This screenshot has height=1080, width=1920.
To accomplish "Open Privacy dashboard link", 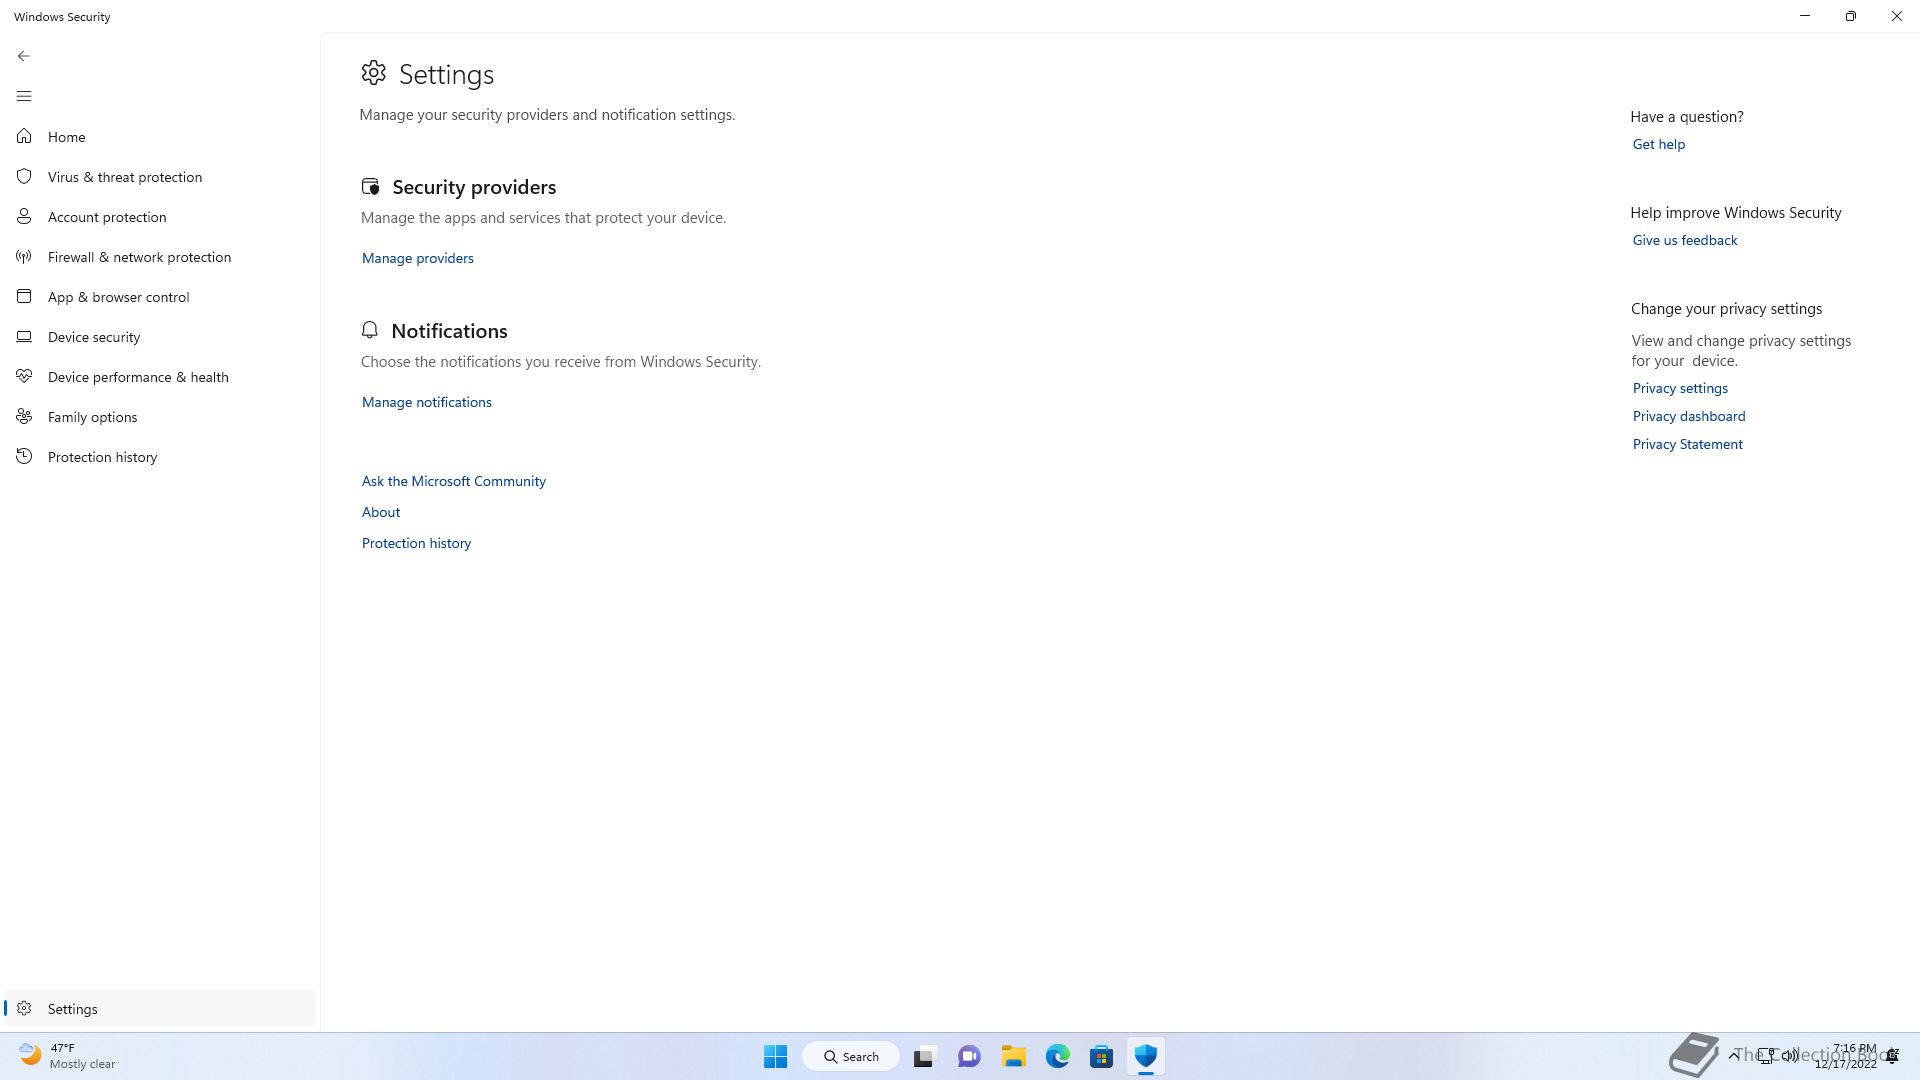I will (x=1688, y=416).
